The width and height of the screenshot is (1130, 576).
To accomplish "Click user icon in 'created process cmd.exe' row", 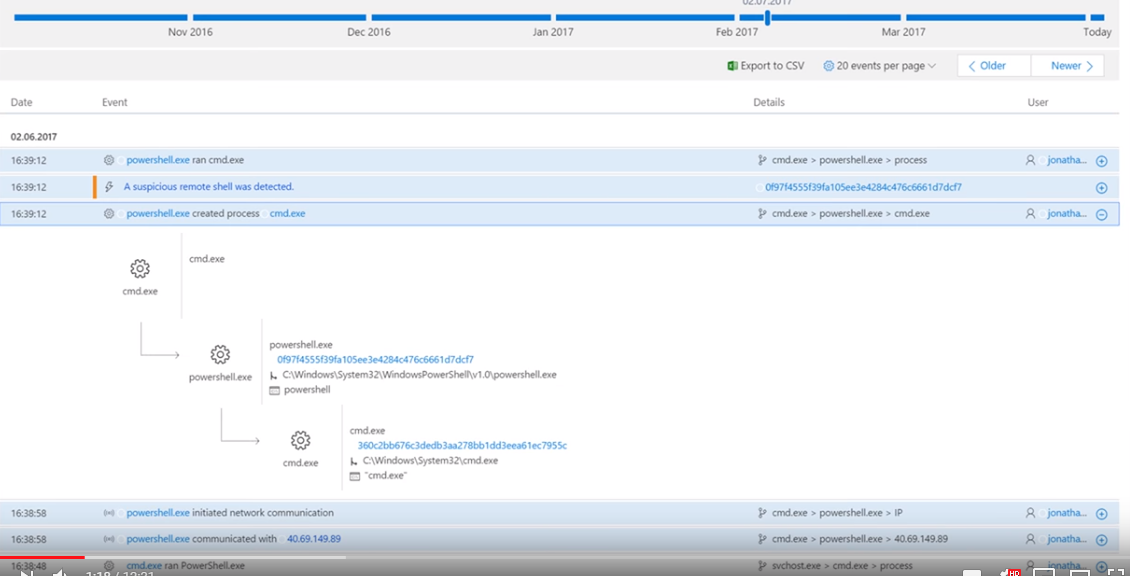I will [x=1031, y=213].
